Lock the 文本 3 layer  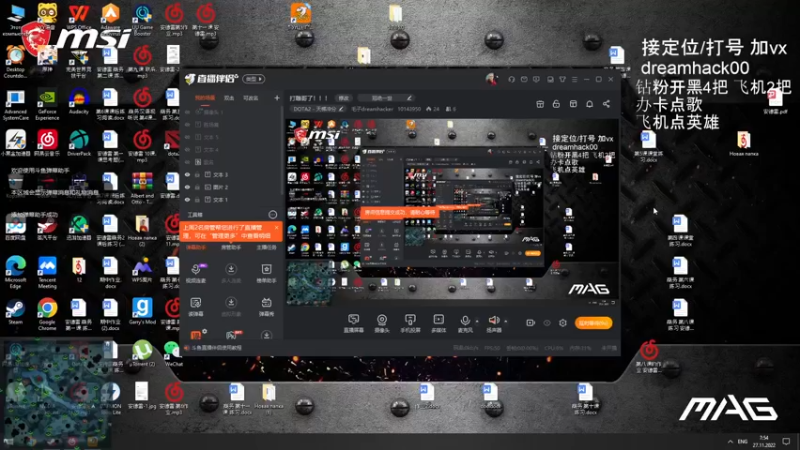tap(197, 174)
